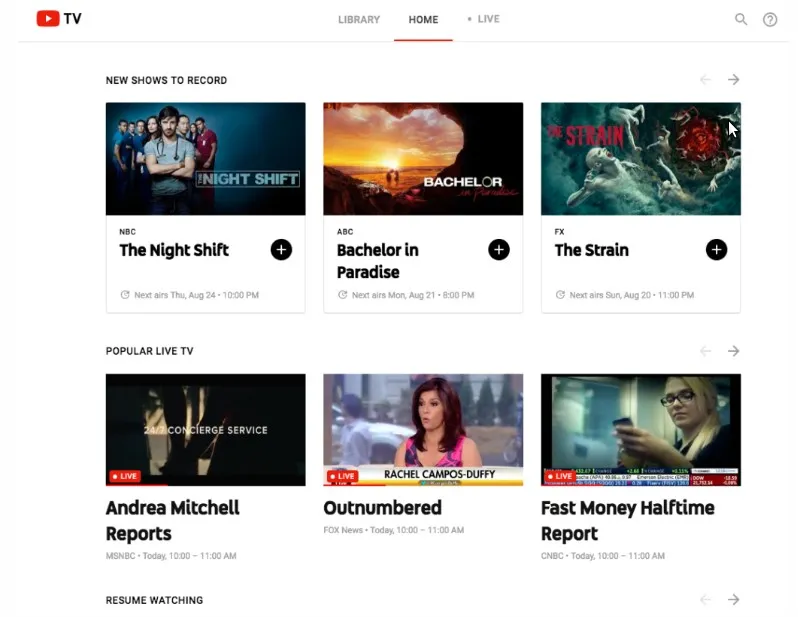This screenshot has width=798, height=617.
Task: Open Bachelor in Paradise title link
Action: pos(378,261)
